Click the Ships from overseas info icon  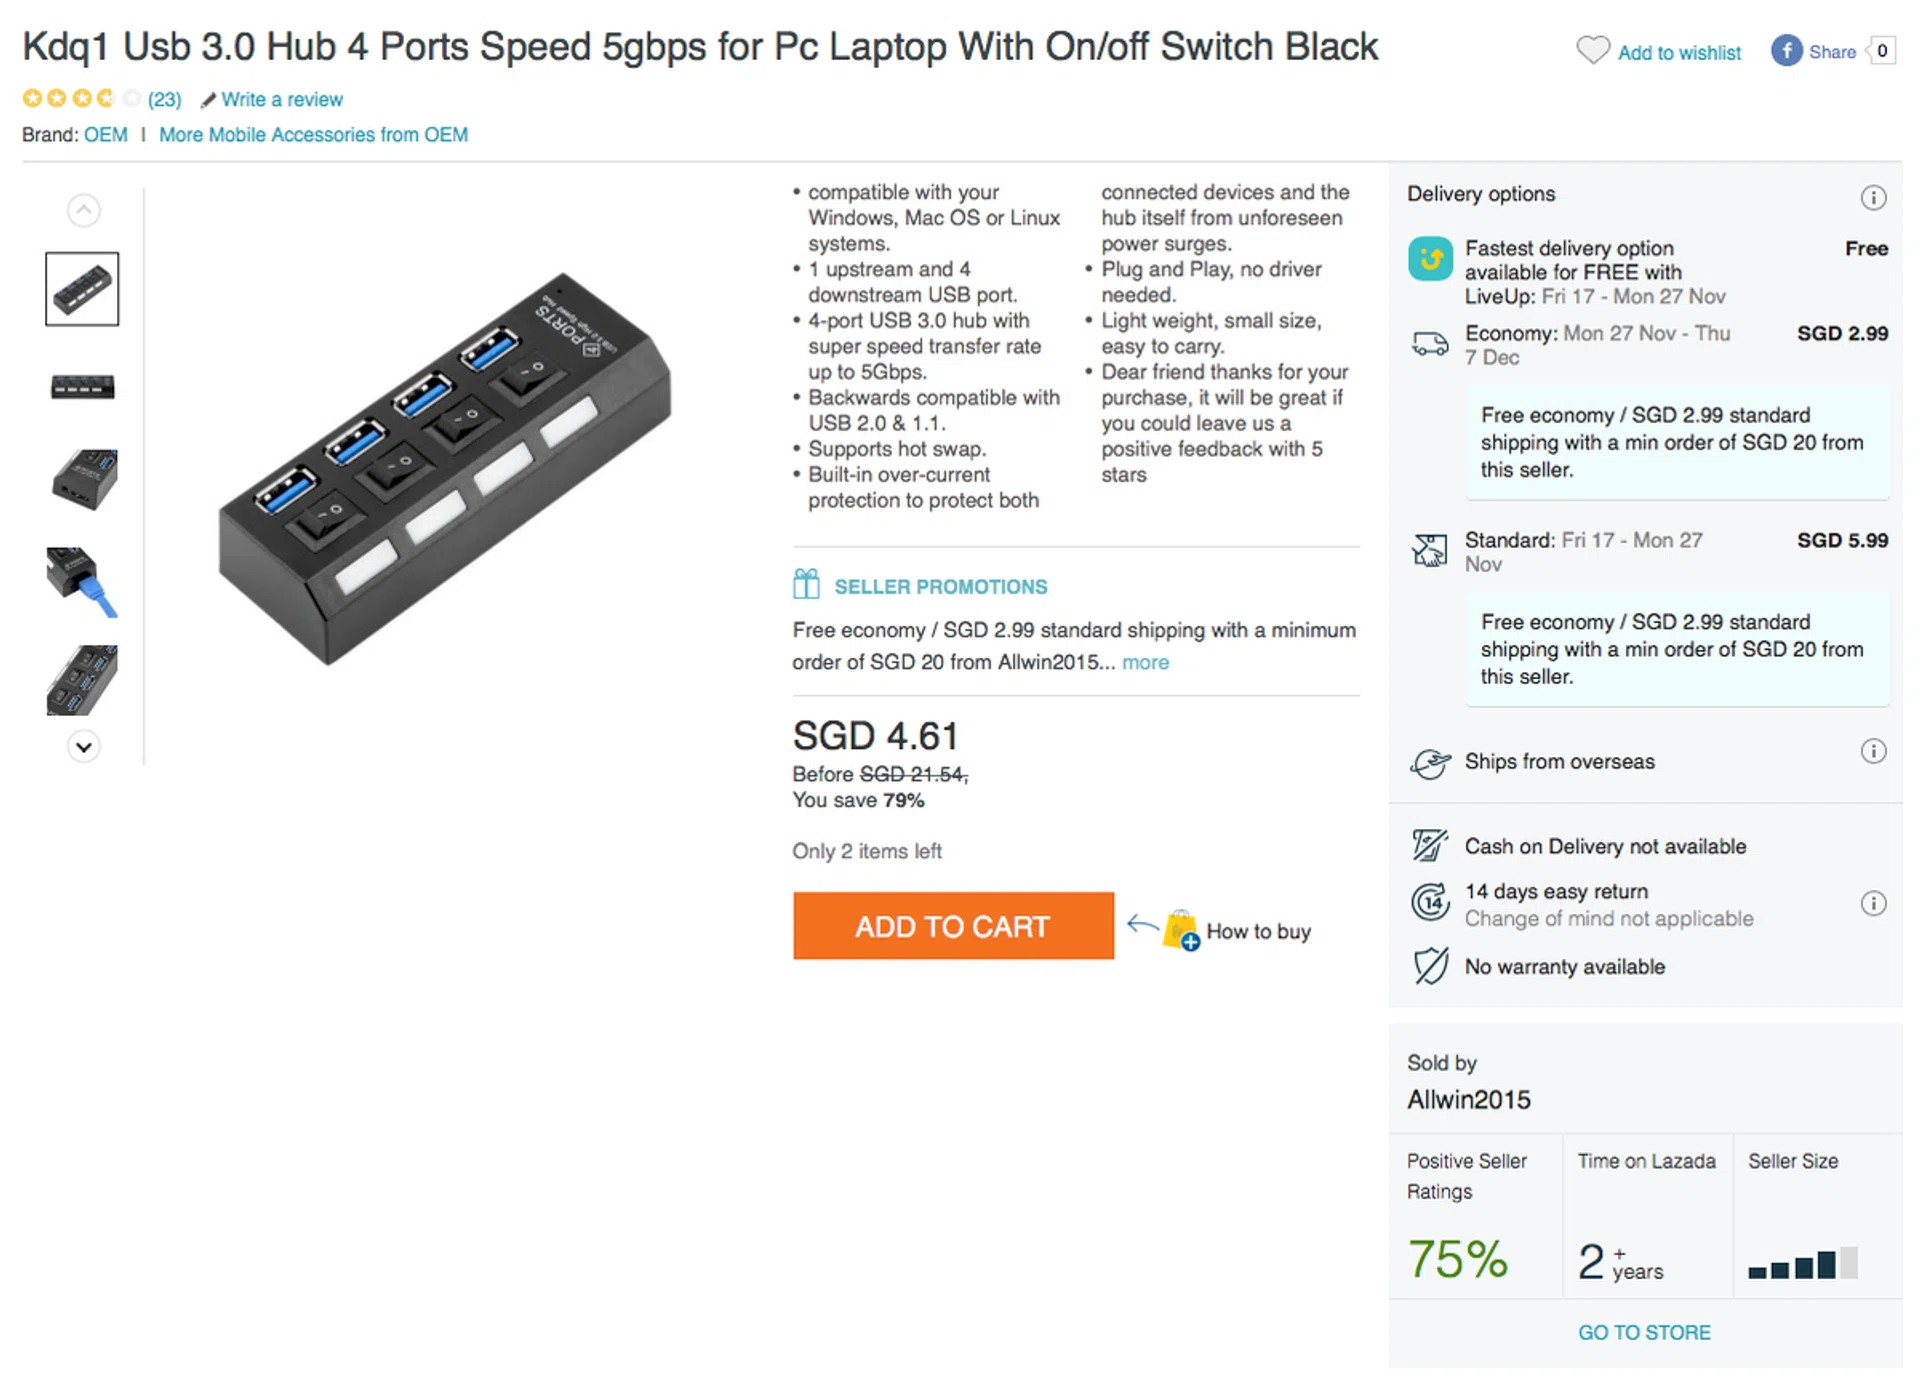(x=1873, y=751)
